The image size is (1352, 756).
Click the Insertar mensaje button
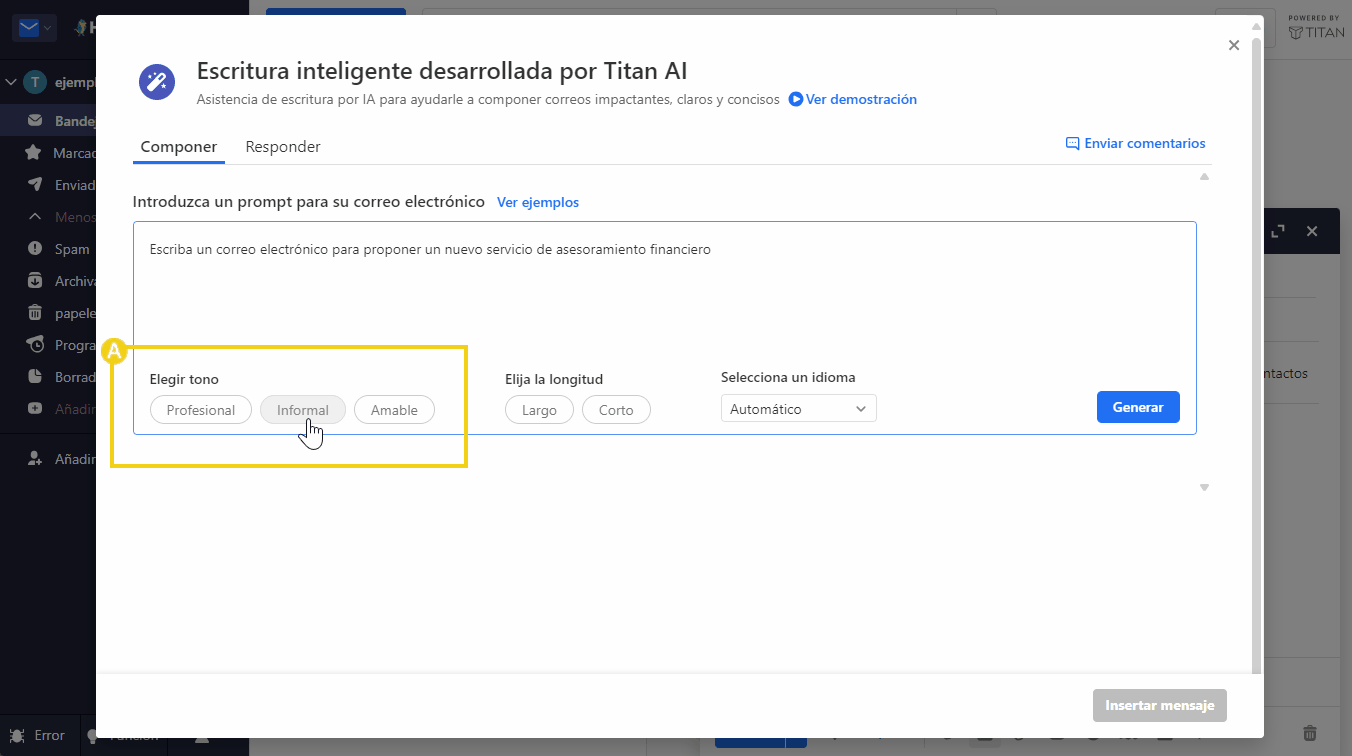tap(1160, 705)
